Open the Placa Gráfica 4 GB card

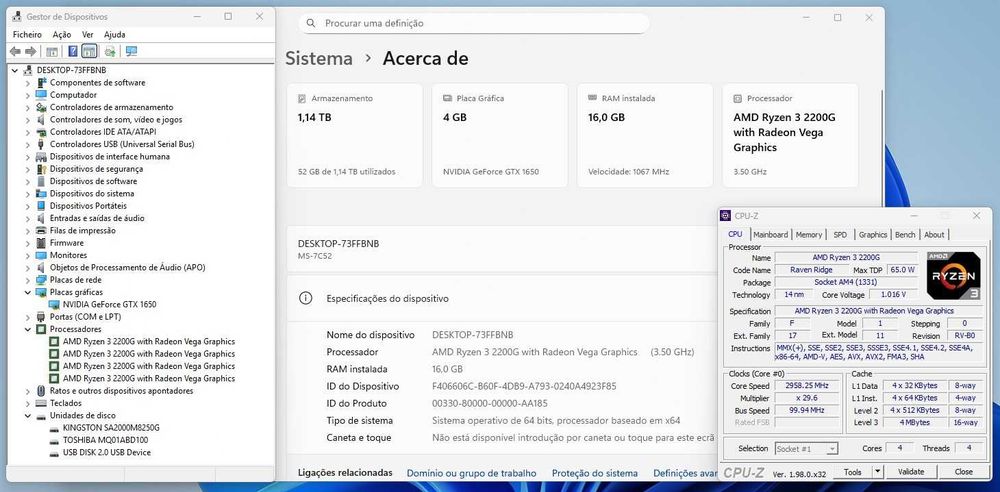tap(500, 135)
